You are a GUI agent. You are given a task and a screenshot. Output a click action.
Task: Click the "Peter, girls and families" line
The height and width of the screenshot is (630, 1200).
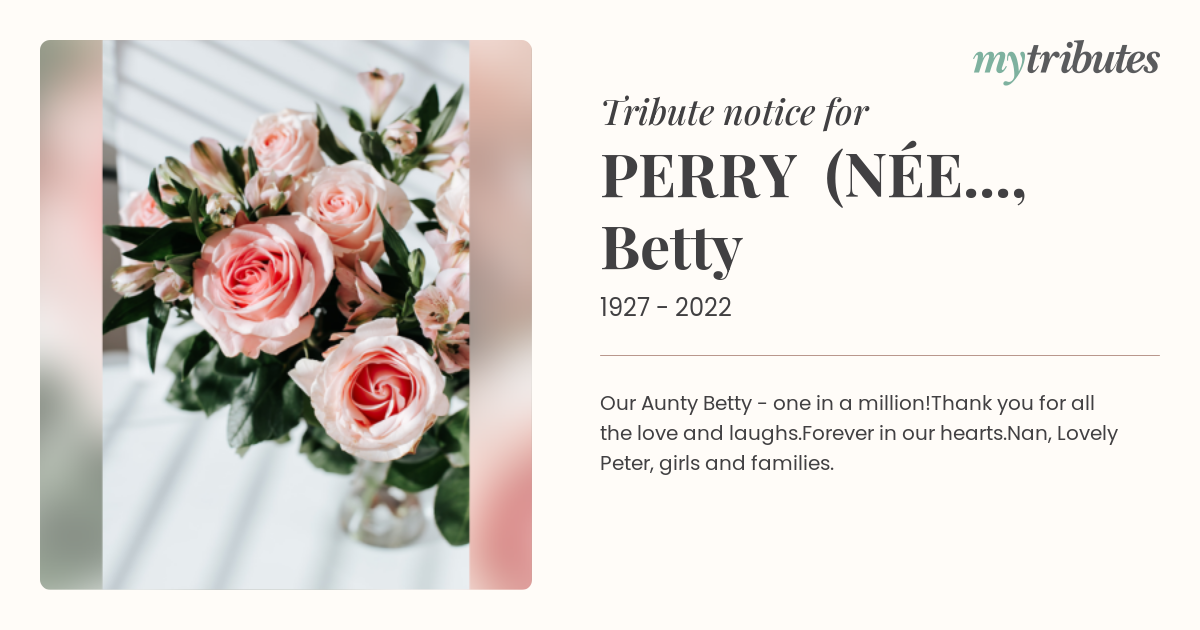point(717,465)
